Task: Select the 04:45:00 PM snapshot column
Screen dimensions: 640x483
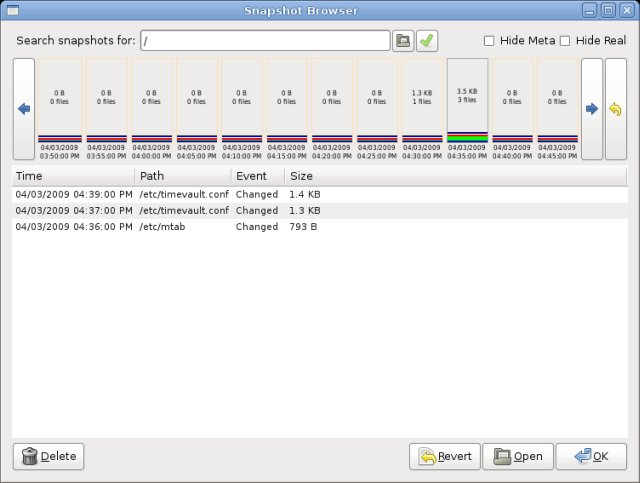Action: (x=558, y=109)
